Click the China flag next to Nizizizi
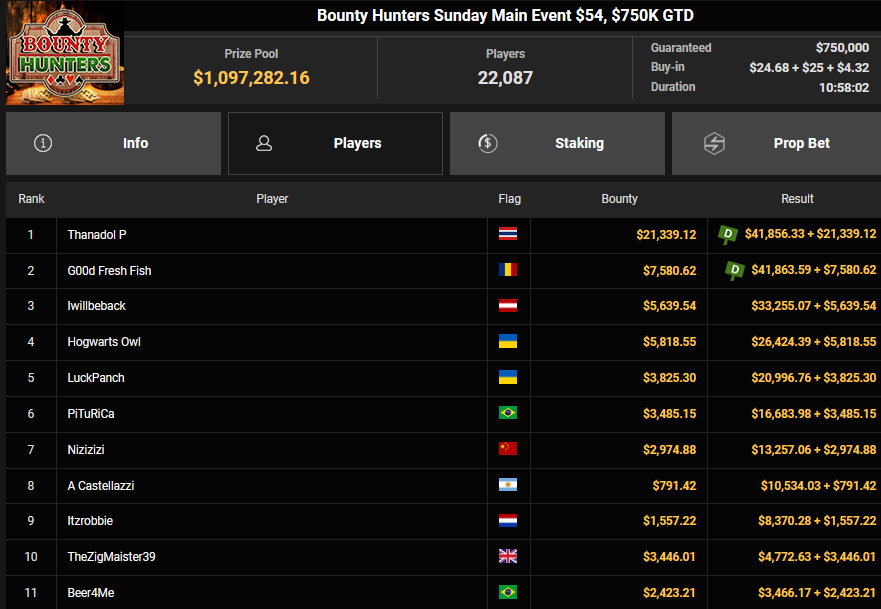 click(508, 449)
